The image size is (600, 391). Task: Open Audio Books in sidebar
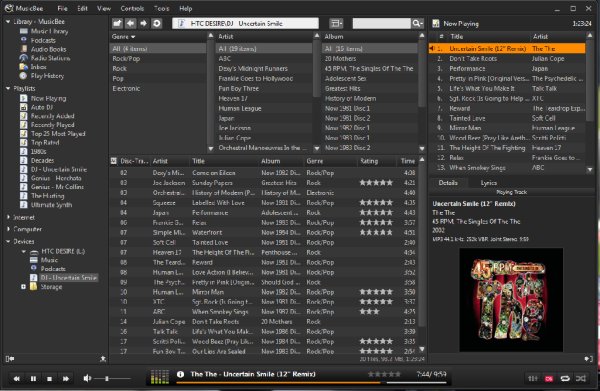click(48, 49)
